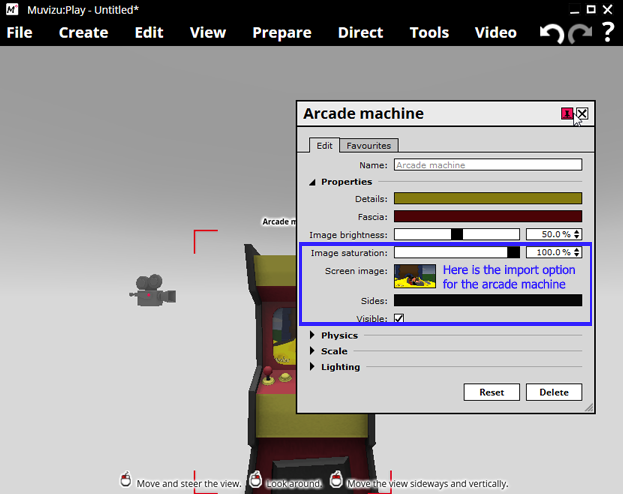Open the Video menu
The height and width of the screenshot is (494, 623).
coord(495,33)
